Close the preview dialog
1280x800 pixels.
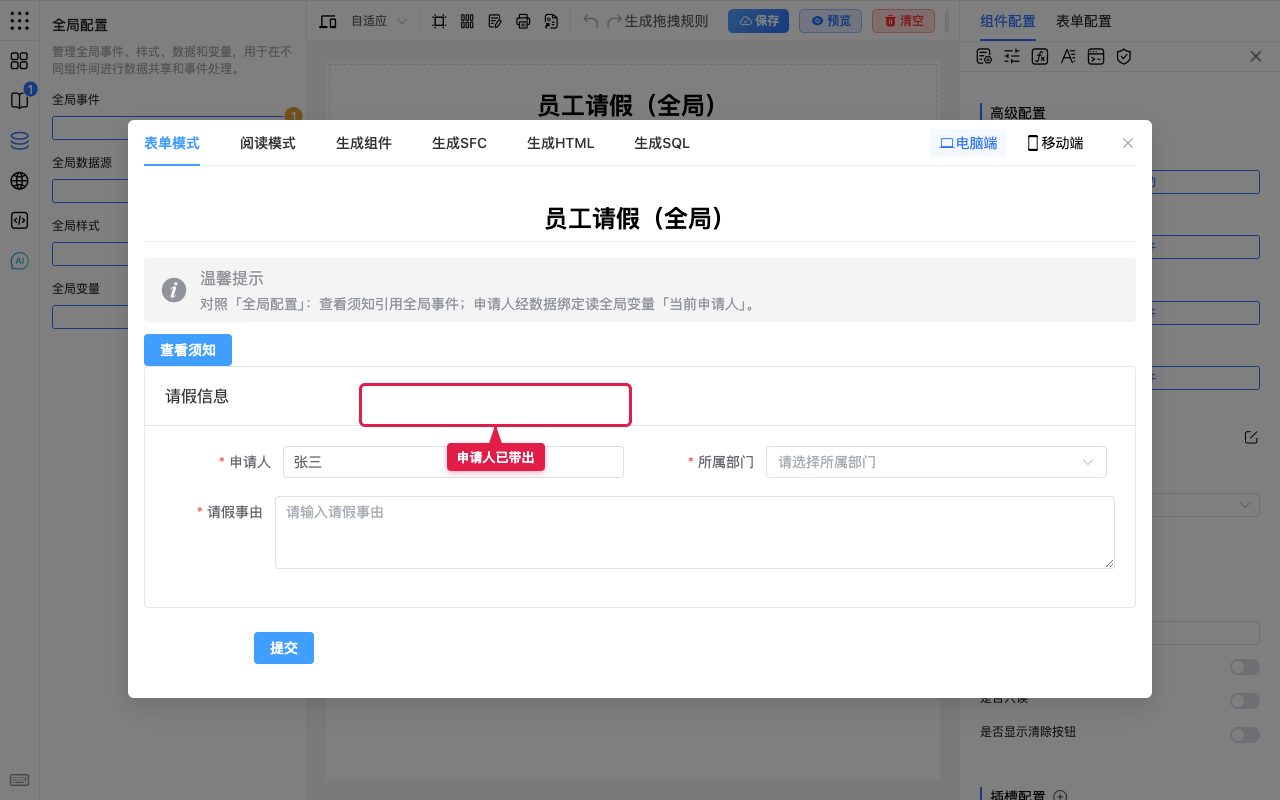pyautogui.click(x=1128, y=143)
